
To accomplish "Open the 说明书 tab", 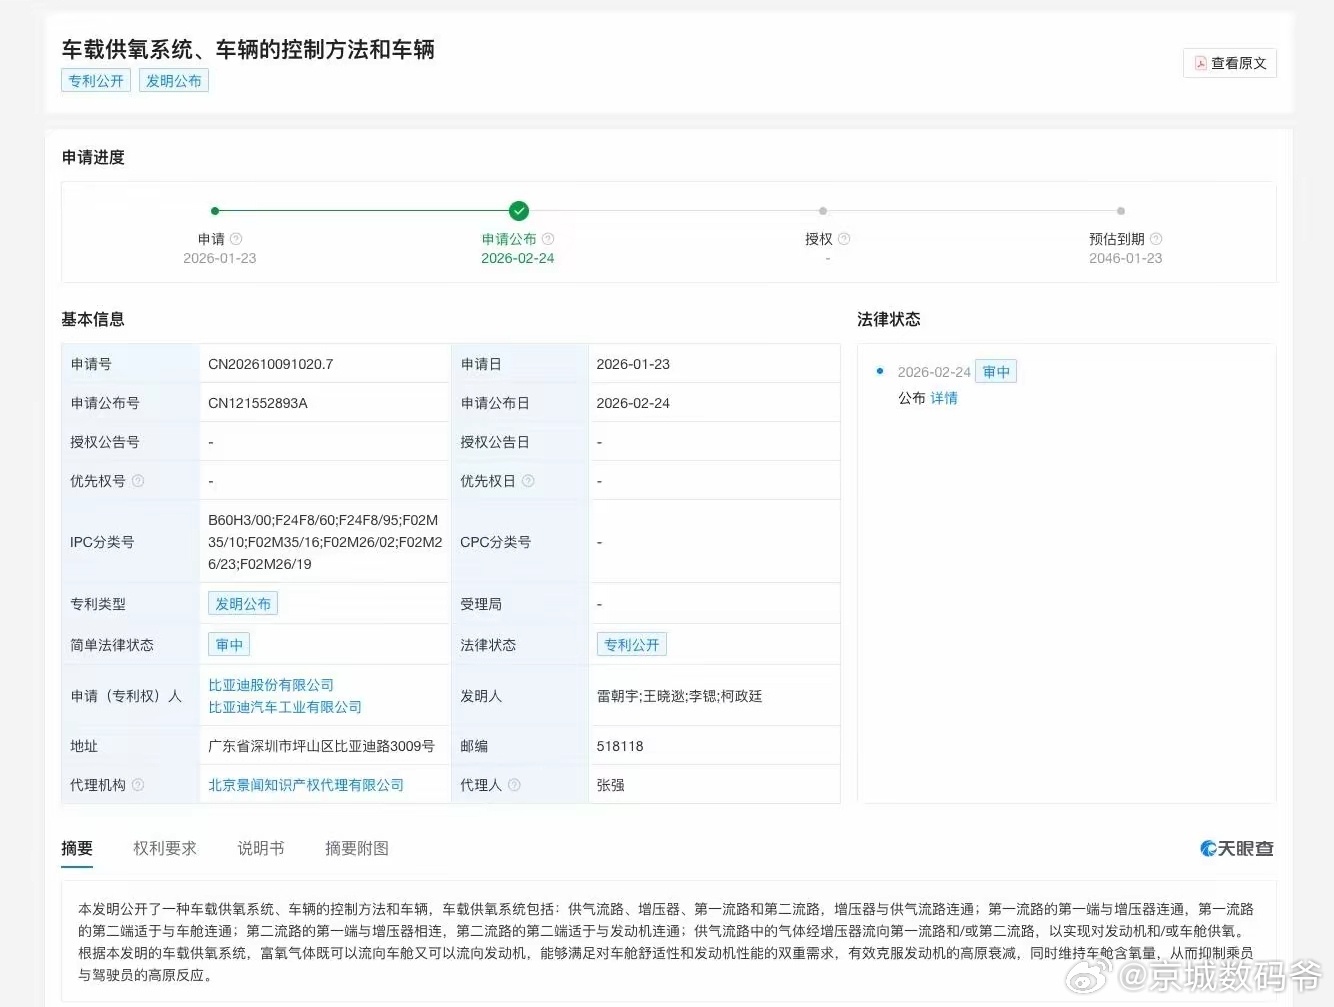I will tap(261, 848).
